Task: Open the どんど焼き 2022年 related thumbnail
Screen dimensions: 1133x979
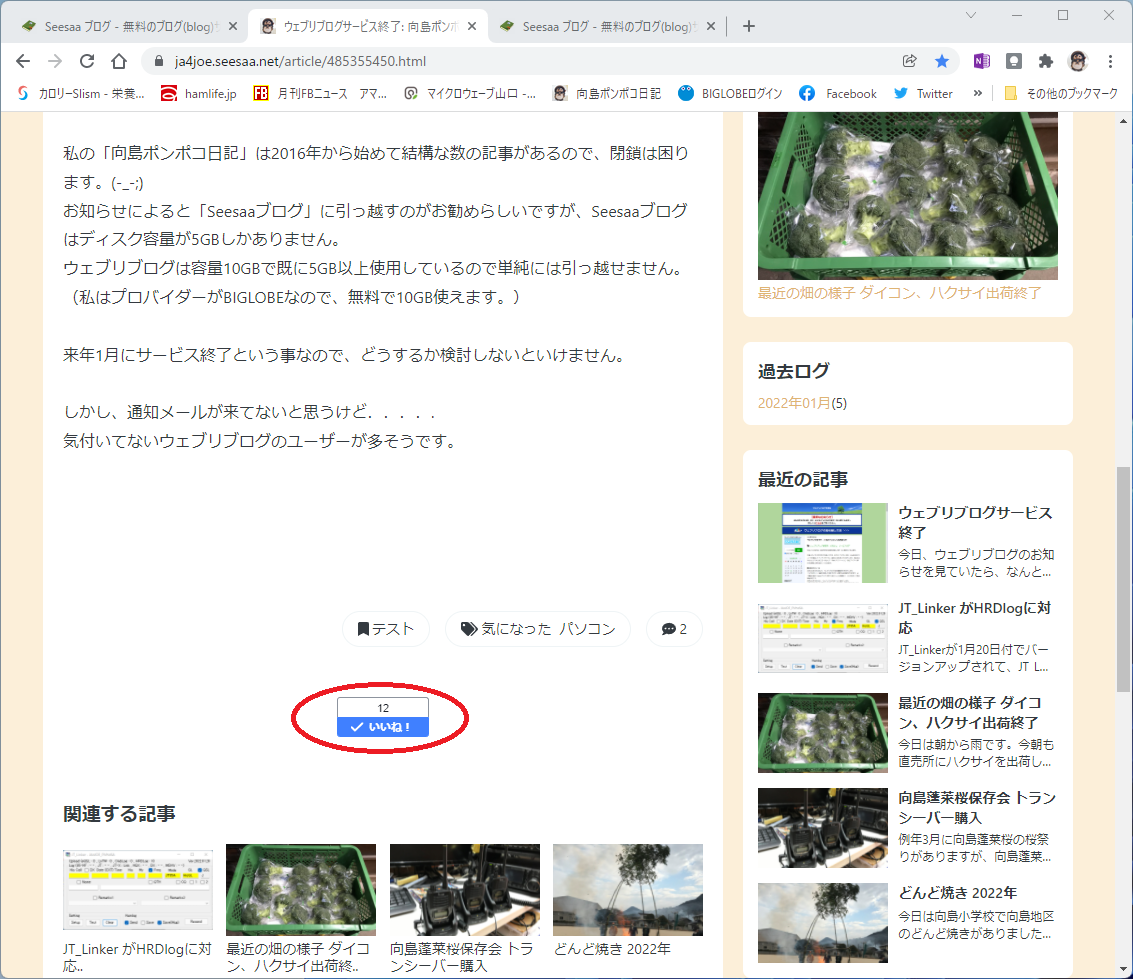Action: 628,889
